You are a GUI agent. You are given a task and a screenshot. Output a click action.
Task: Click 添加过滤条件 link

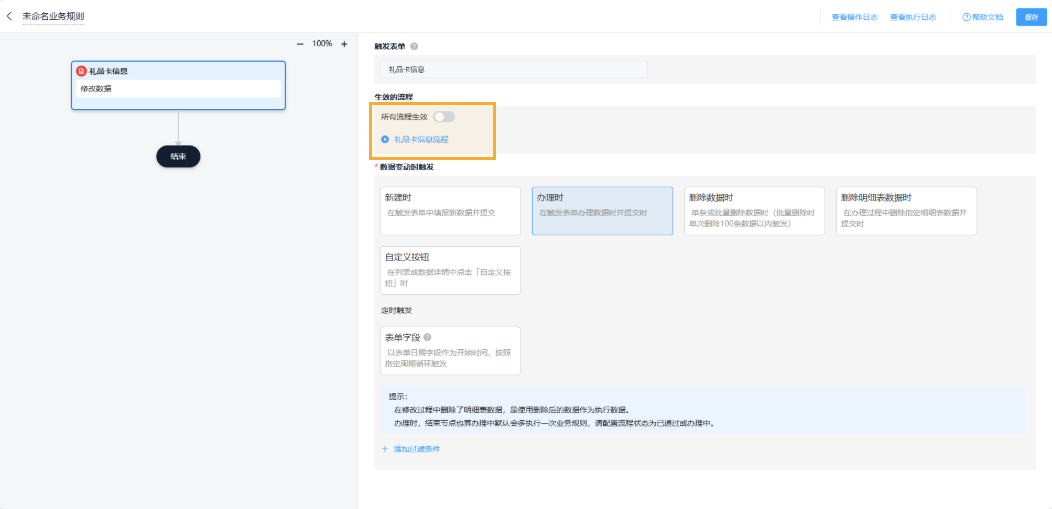[x=411, y=449]
